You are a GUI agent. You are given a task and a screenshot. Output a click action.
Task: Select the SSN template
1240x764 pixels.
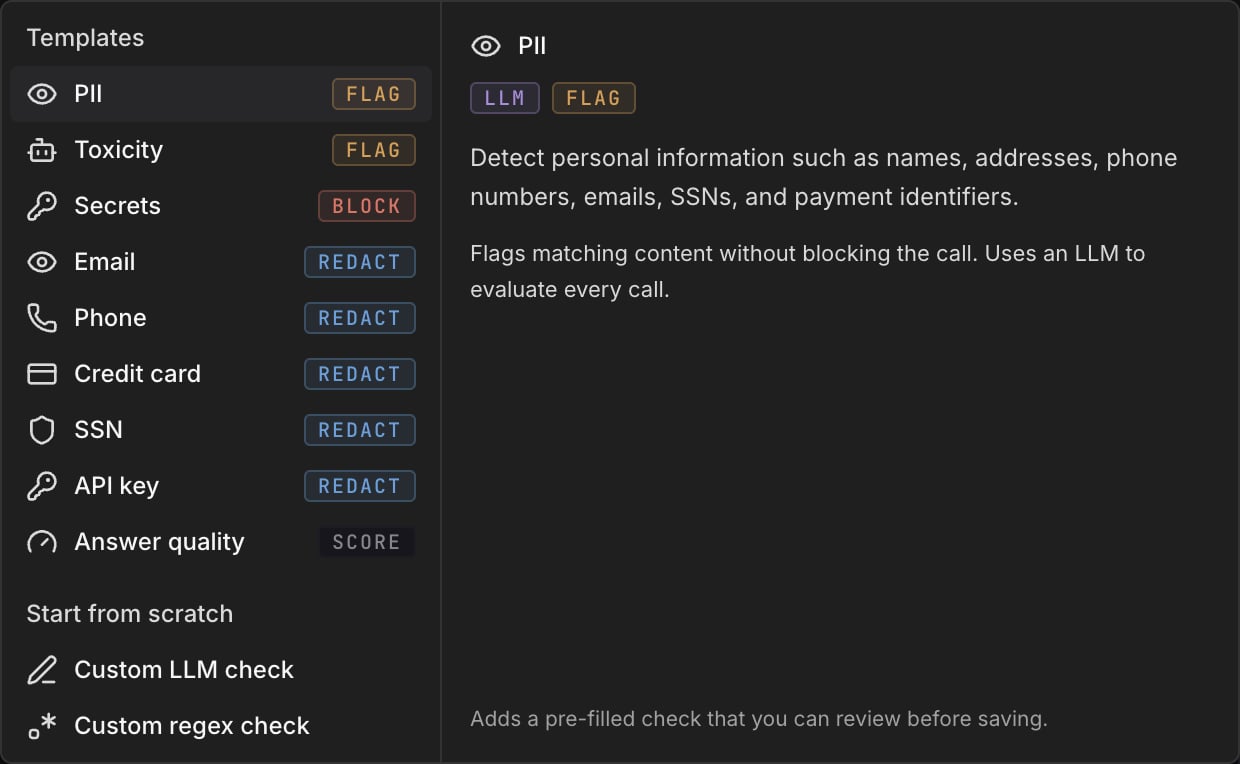point(221,430)
